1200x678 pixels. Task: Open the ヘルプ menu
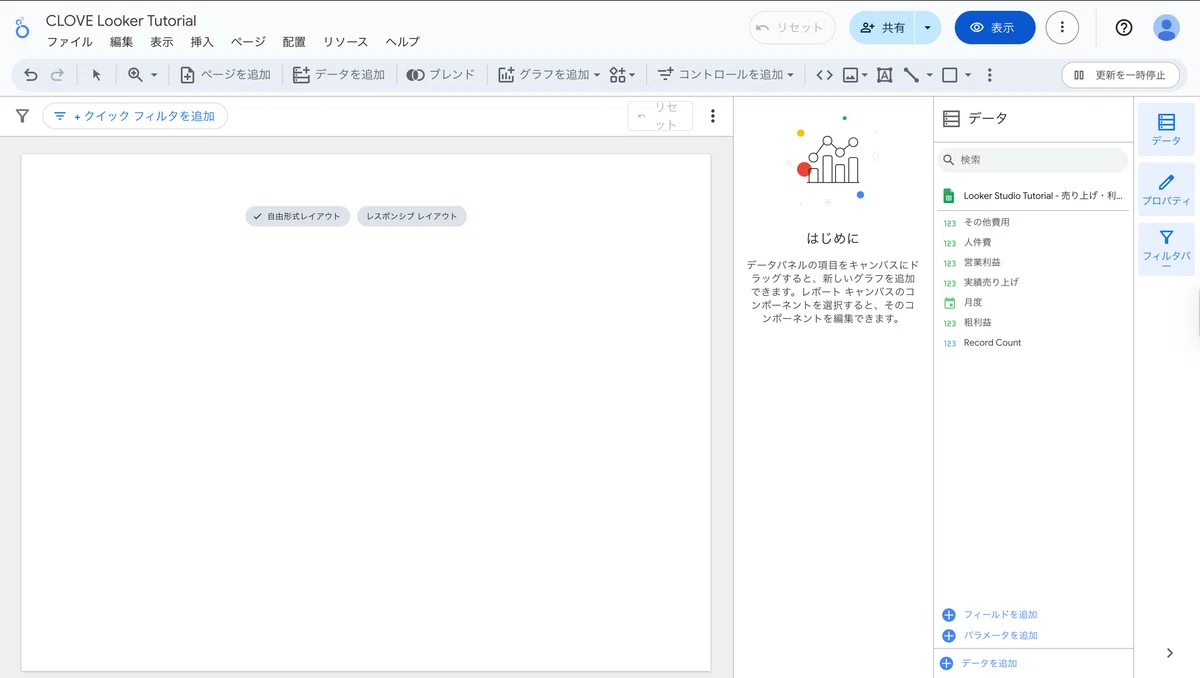coord(403,42)
